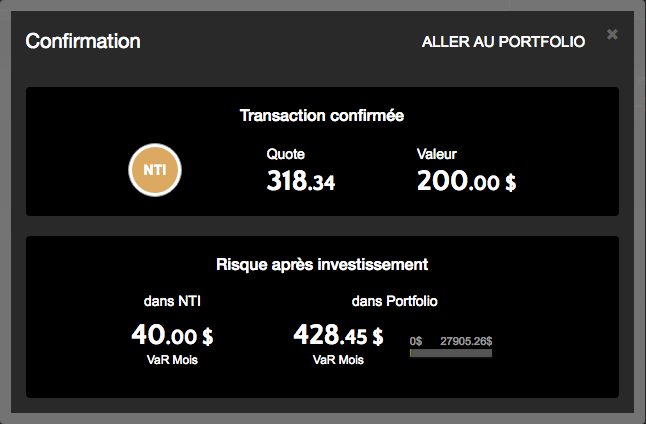The width and height of the screenshot is (646, 424).
Task: Select the 428.45 $ portfolio risk value
Action: pyautogui.click(x=338, y=335)
